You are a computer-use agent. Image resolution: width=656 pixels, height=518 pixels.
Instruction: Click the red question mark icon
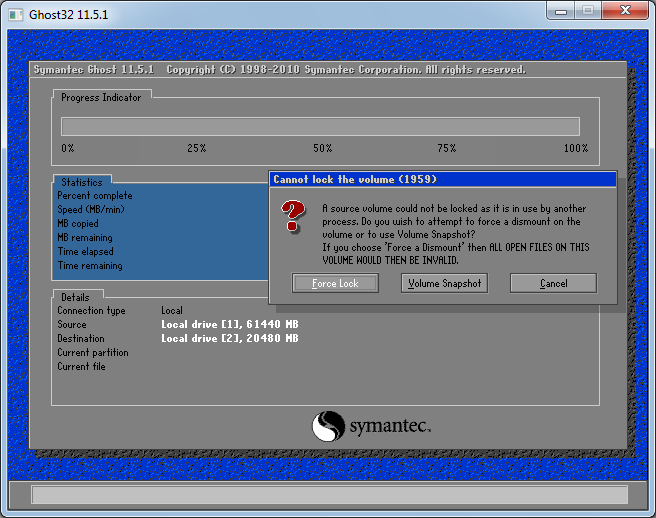tap(293, 216)
